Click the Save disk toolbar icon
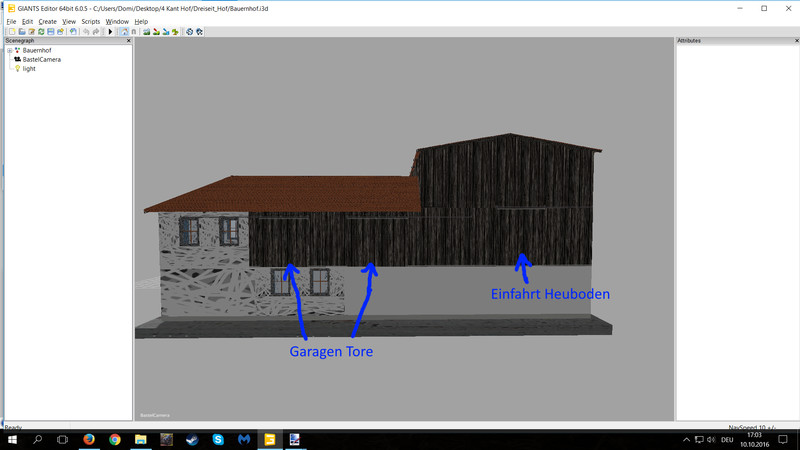The width and height of the screenshot is (800, 450). coord(50,31)
